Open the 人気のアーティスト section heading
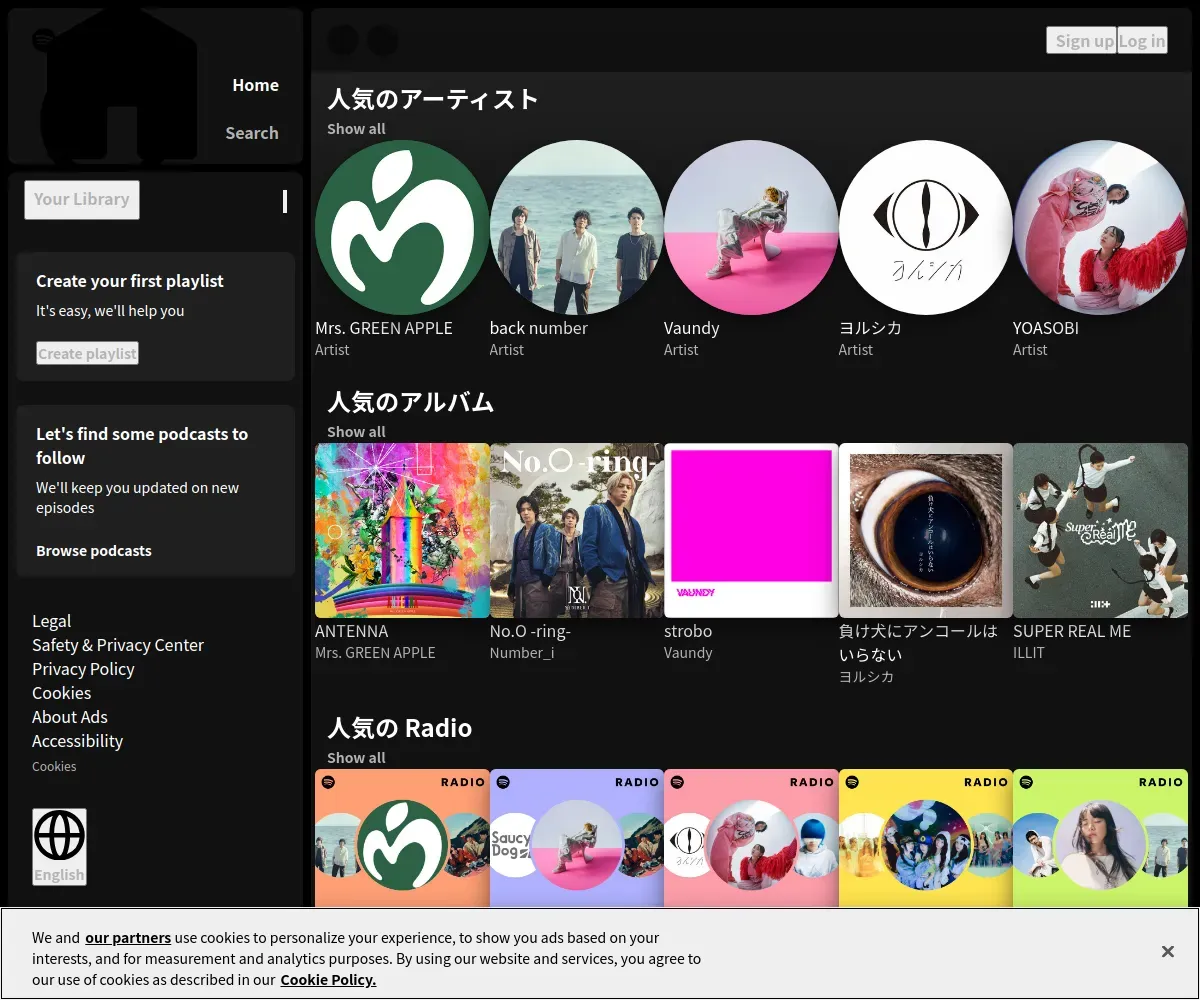Viewport: 1200px width, 1000px height. (433, 99)
